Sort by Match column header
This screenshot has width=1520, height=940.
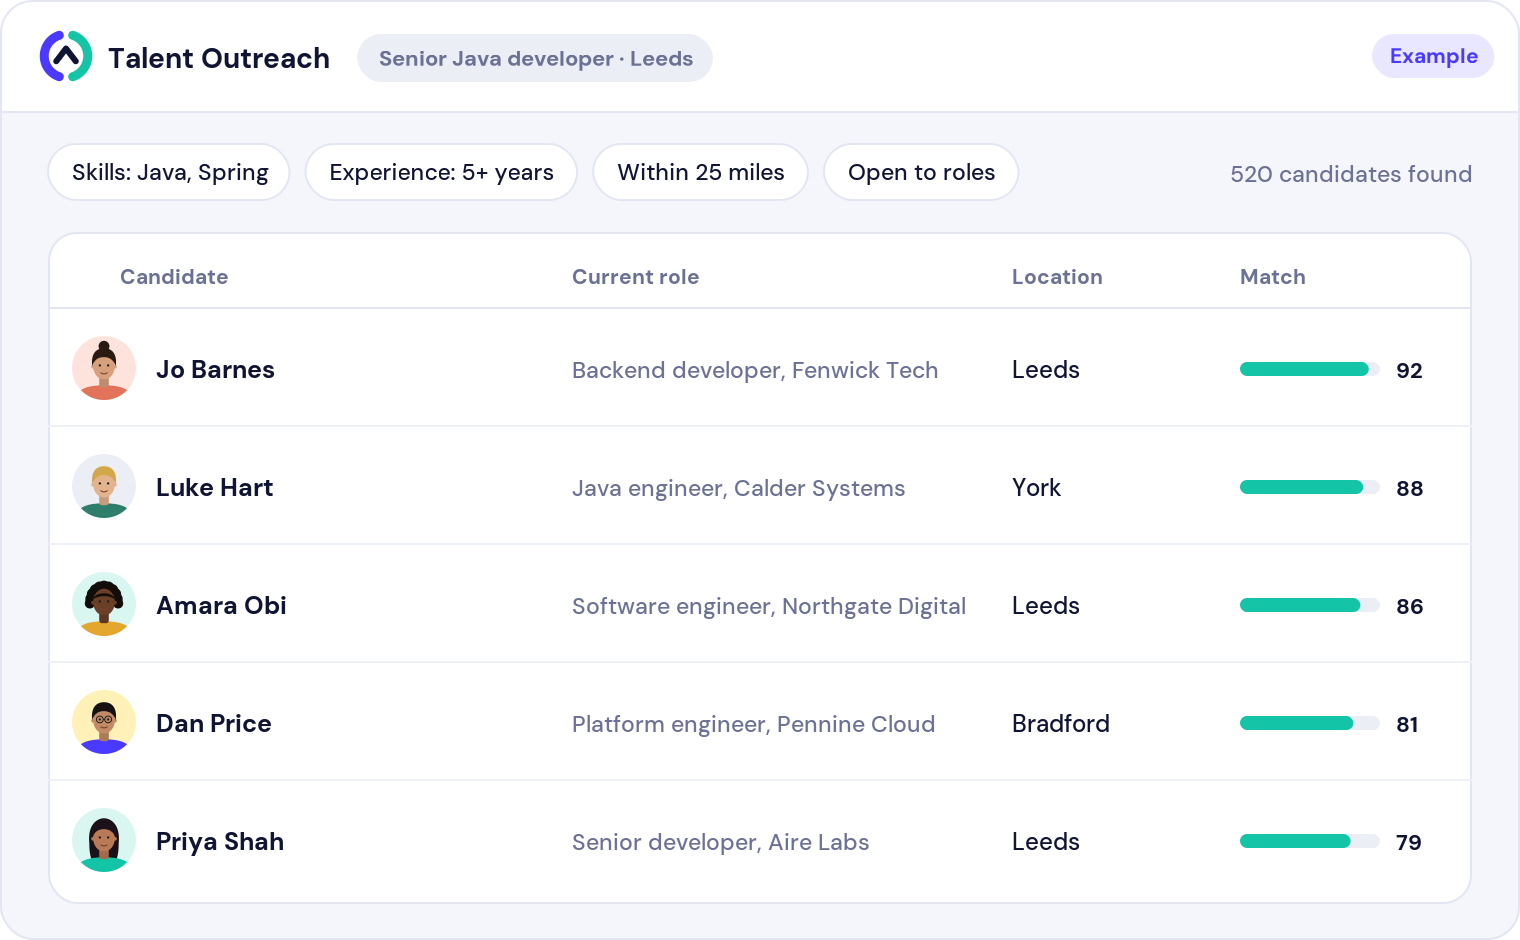[1272, 277]
